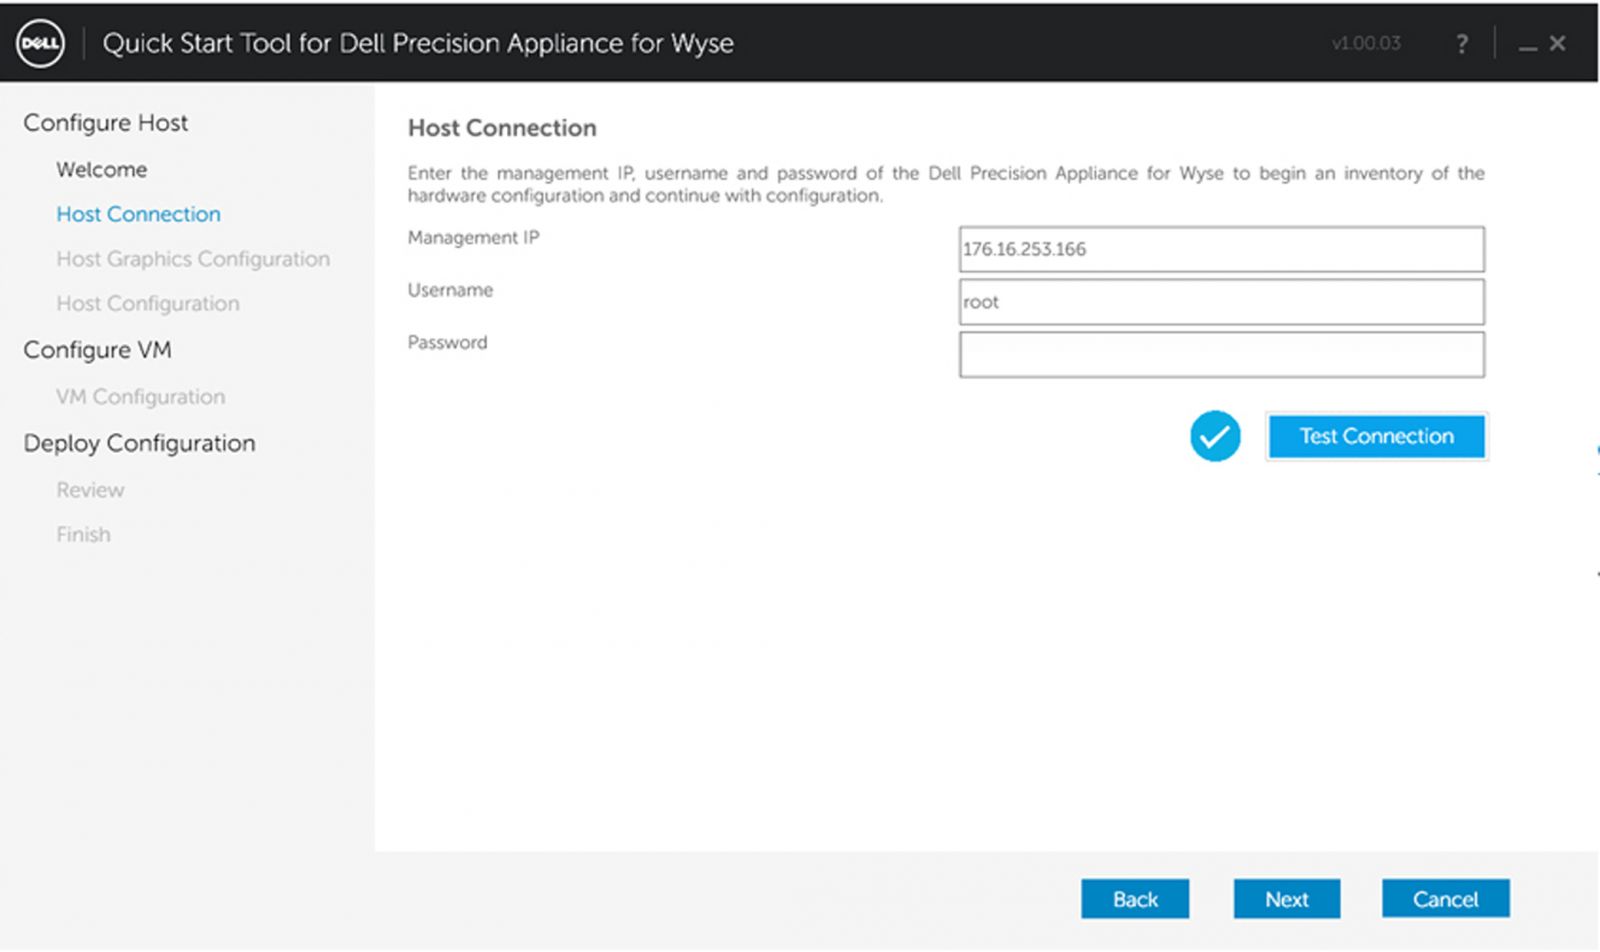1600x952 pixels.
Task: Click the Test Connection button
Action: pos(1377,436)
